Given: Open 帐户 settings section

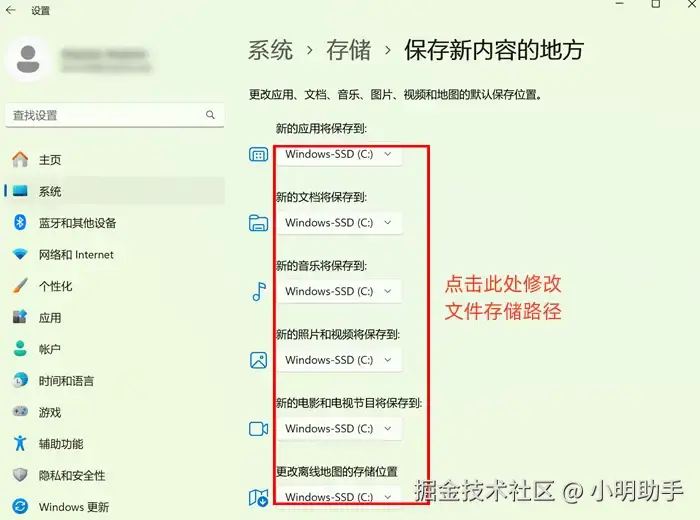Looking at the screenshot, I should [115, 349].
